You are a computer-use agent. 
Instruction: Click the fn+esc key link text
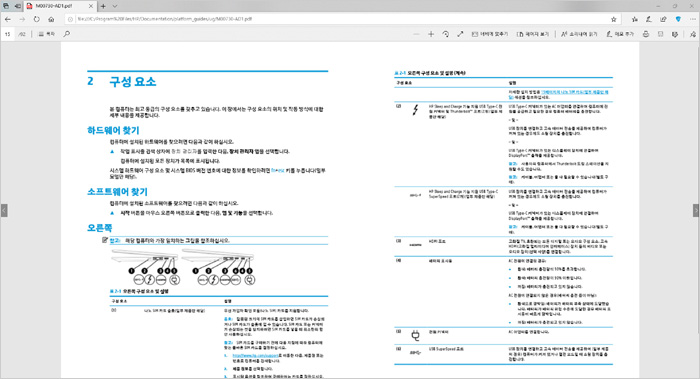277,171
